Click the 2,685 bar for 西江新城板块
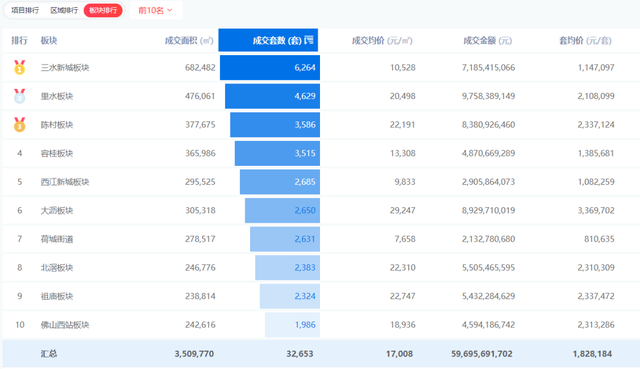Image resolution: width=640 pixels, height=369 pixels. [280, 182]
